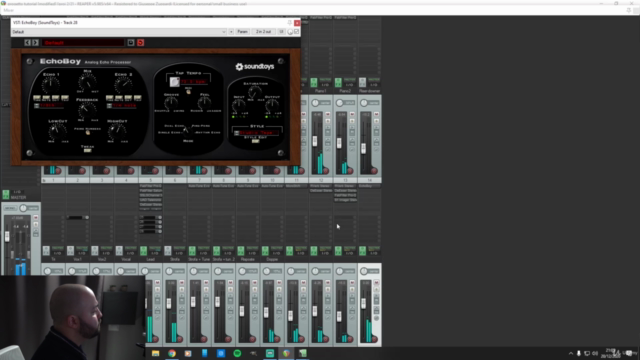Screen dimensions: 640x360
Task: Click the track 14 volume fader
Action: [363, 302]
